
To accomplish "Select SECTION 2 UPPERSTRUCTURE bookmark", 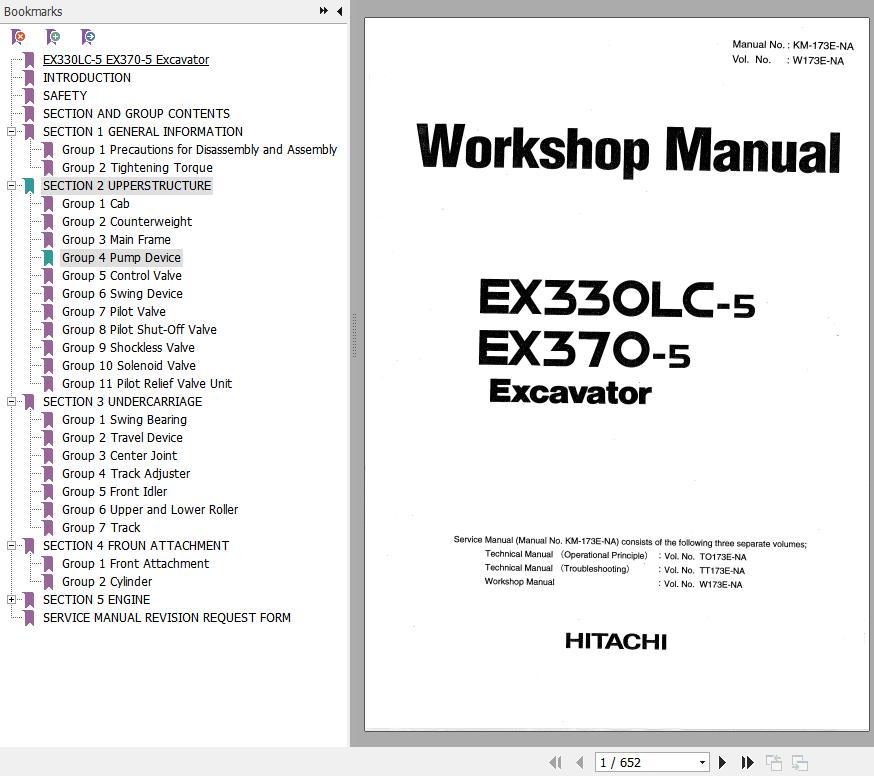I will [x=127, y=186].
